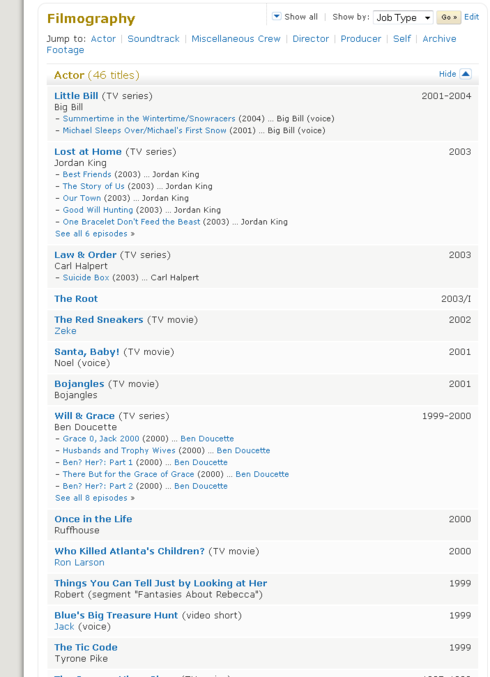Open the Edit filmography link

coord(471,17)
